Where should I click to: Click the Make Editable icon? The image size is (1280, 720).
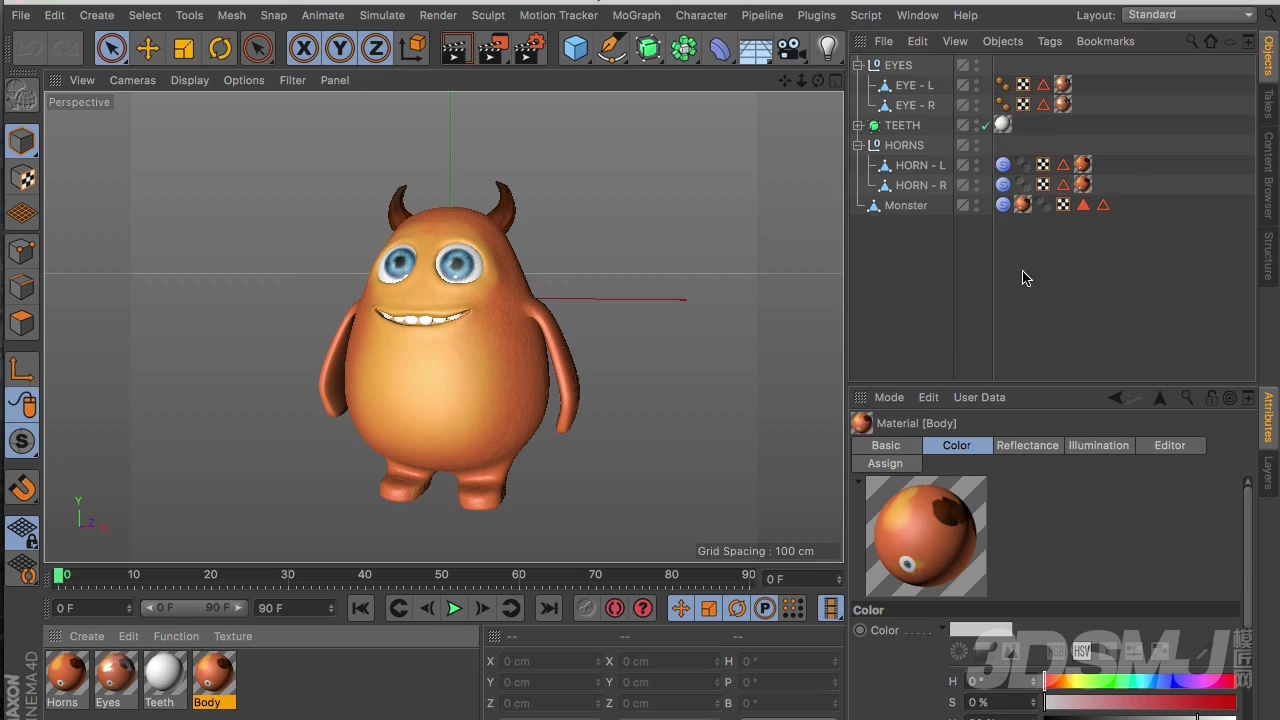click(x=22, y=96)
